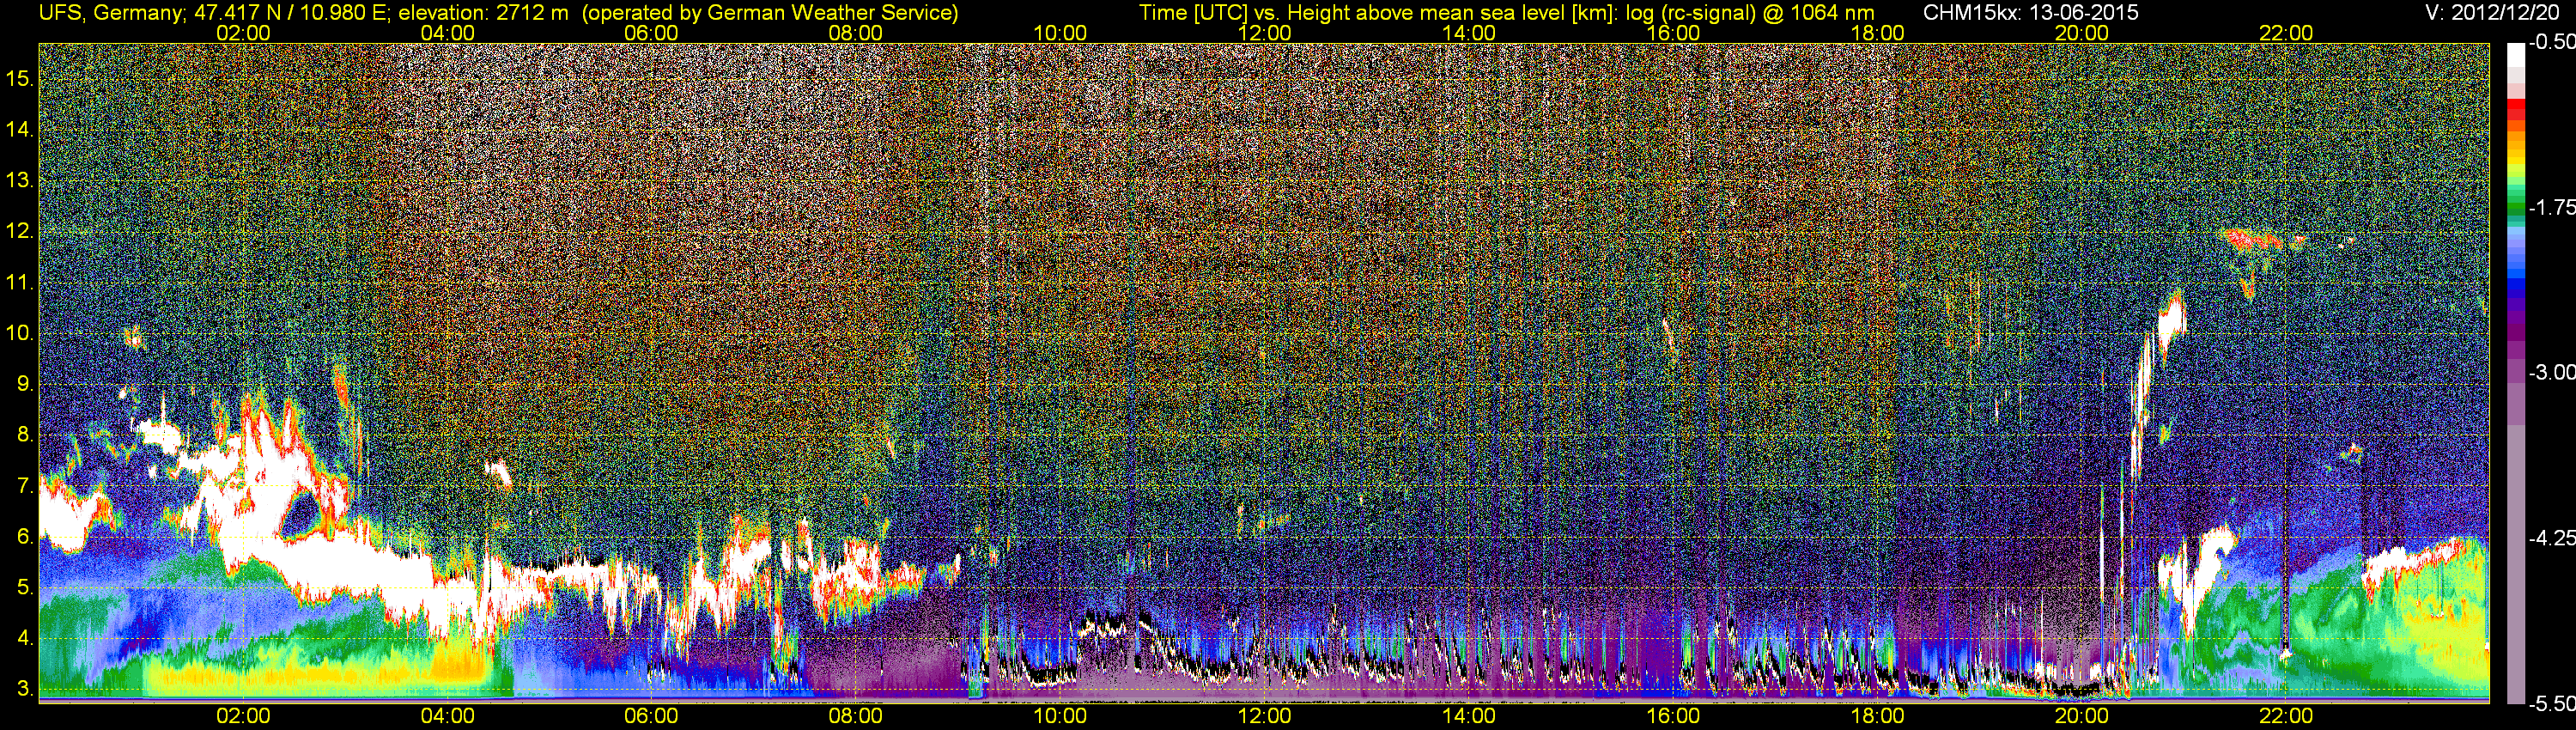The image size is (2576, 730).
Task: Click the yellow aerosol layer near 04:00
Action: [x=462, y=664]
